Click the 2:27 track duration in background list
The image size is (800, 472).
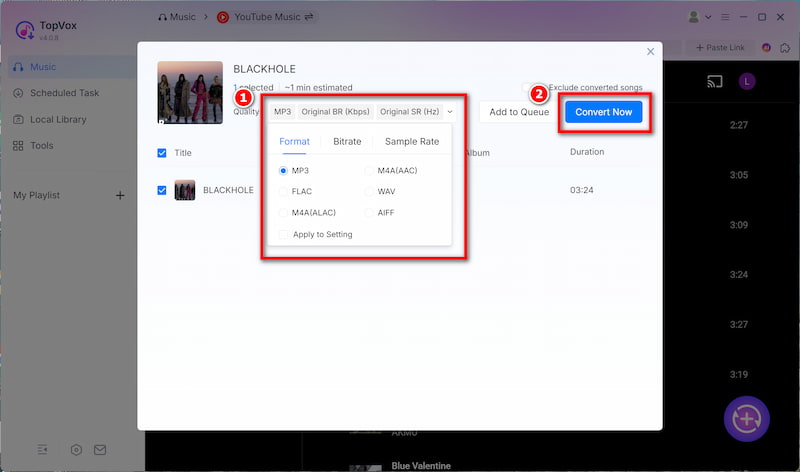click(x=739, y=125)
